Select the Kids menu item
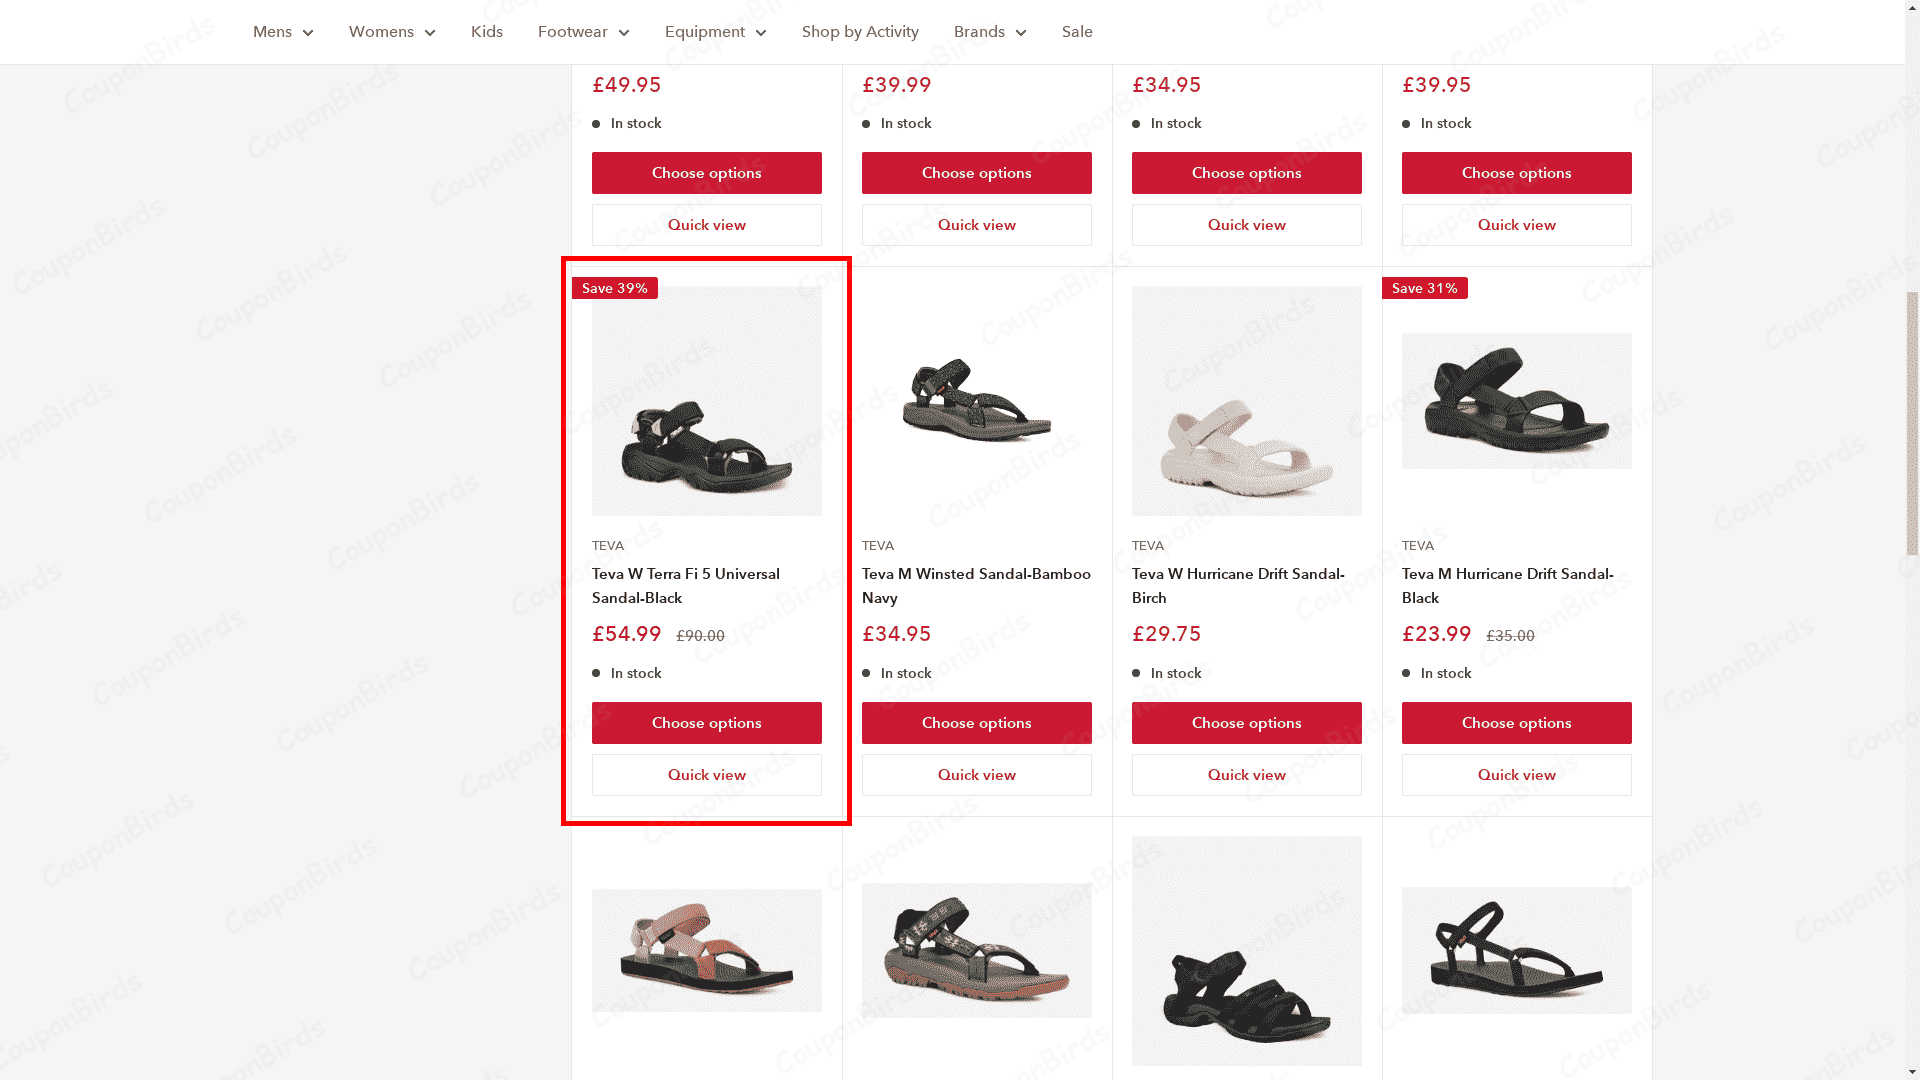1920x1080 pixels. (x=486, y=31)
